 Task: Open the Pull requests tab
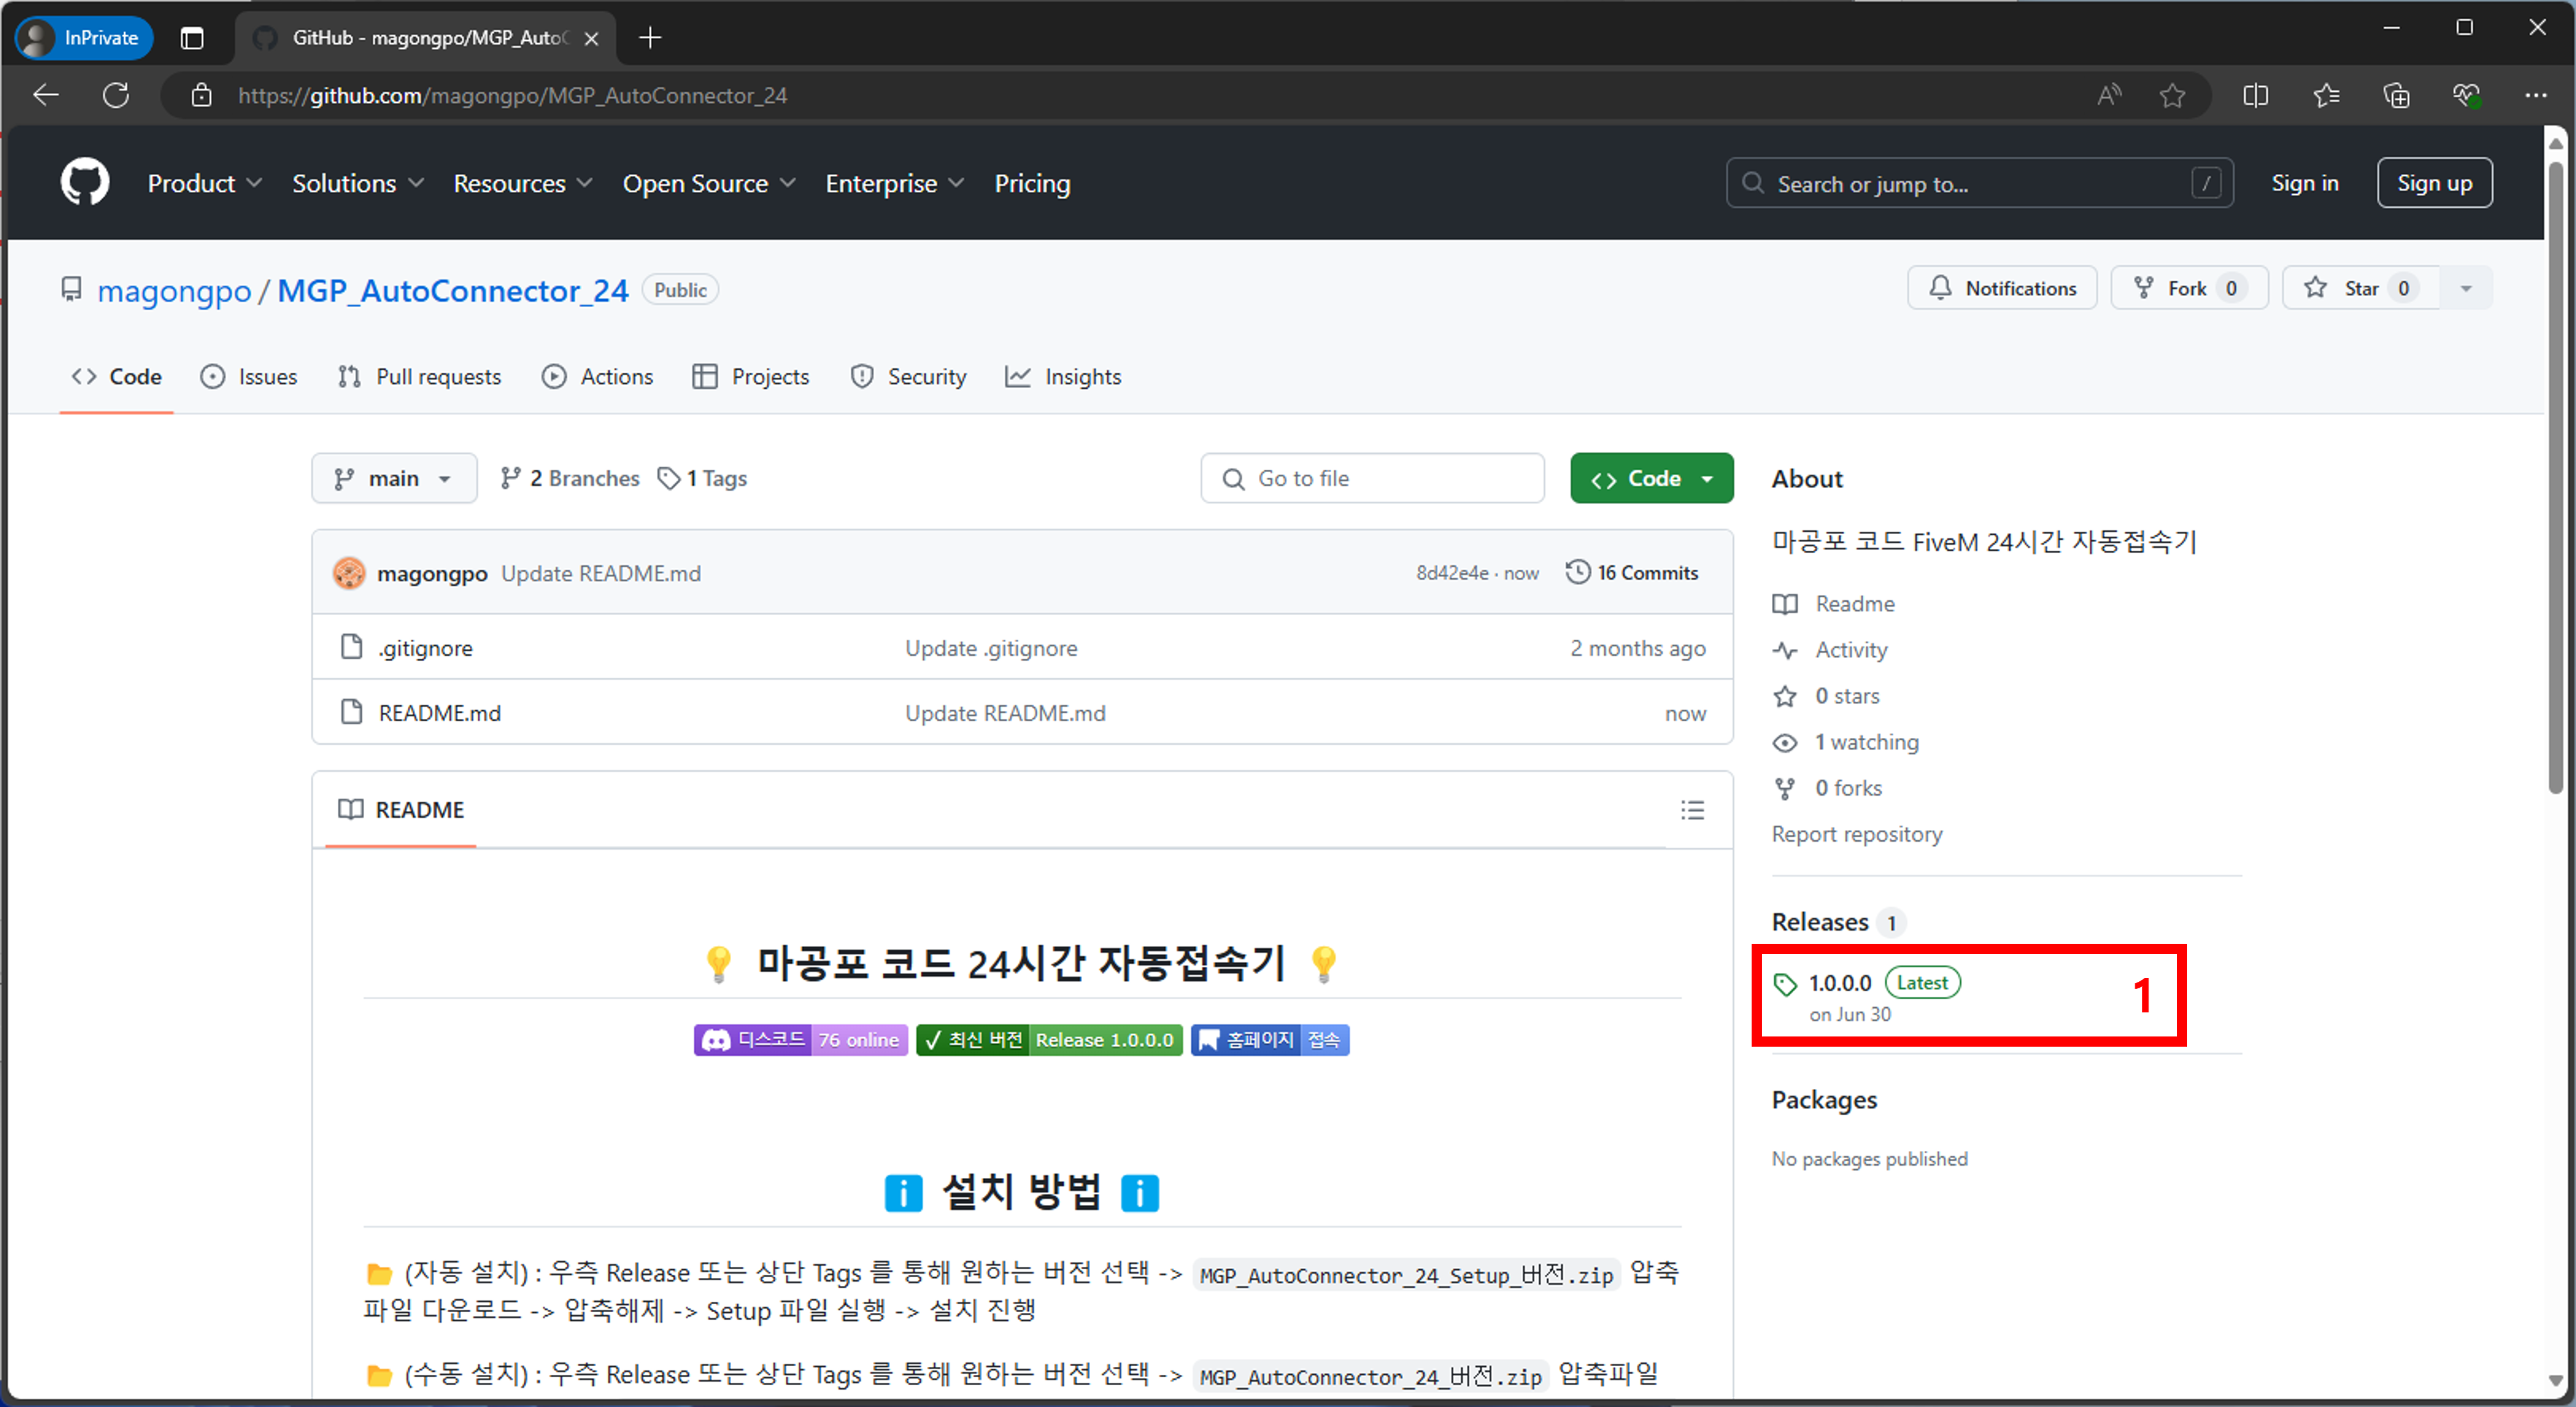click(419, 377)
